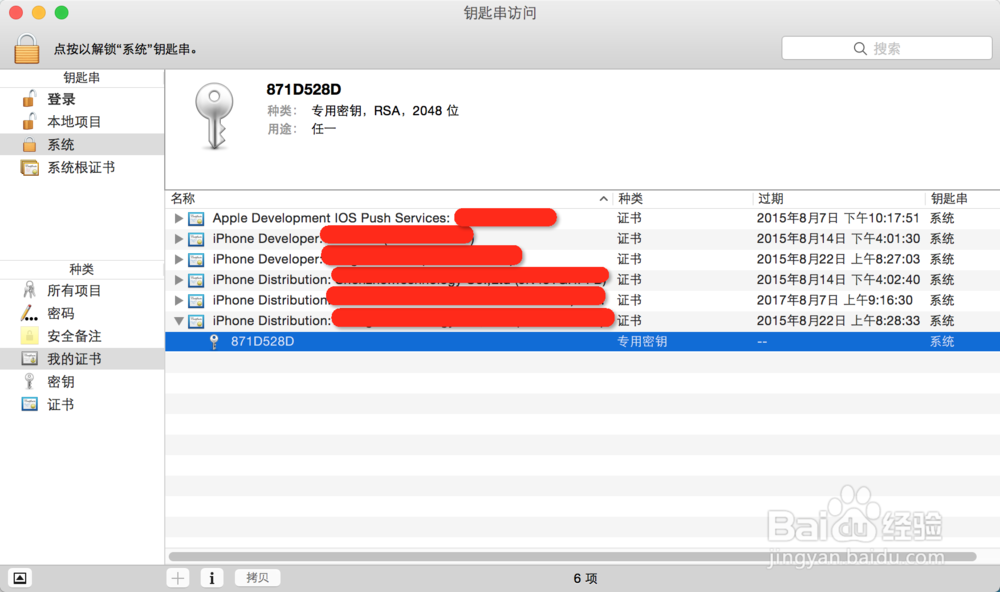Click the 拷贝 button

(258, 578)
